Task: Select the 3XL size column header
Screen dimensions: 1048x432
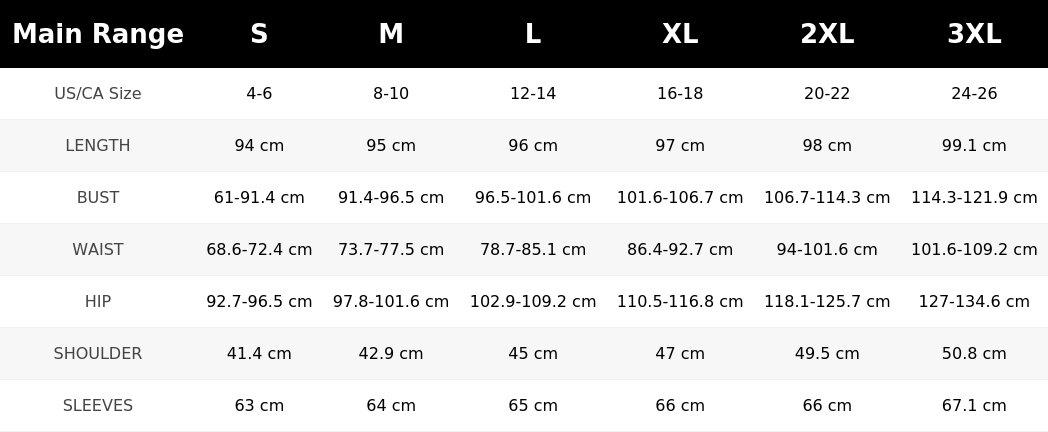Action: coord(974,33)
